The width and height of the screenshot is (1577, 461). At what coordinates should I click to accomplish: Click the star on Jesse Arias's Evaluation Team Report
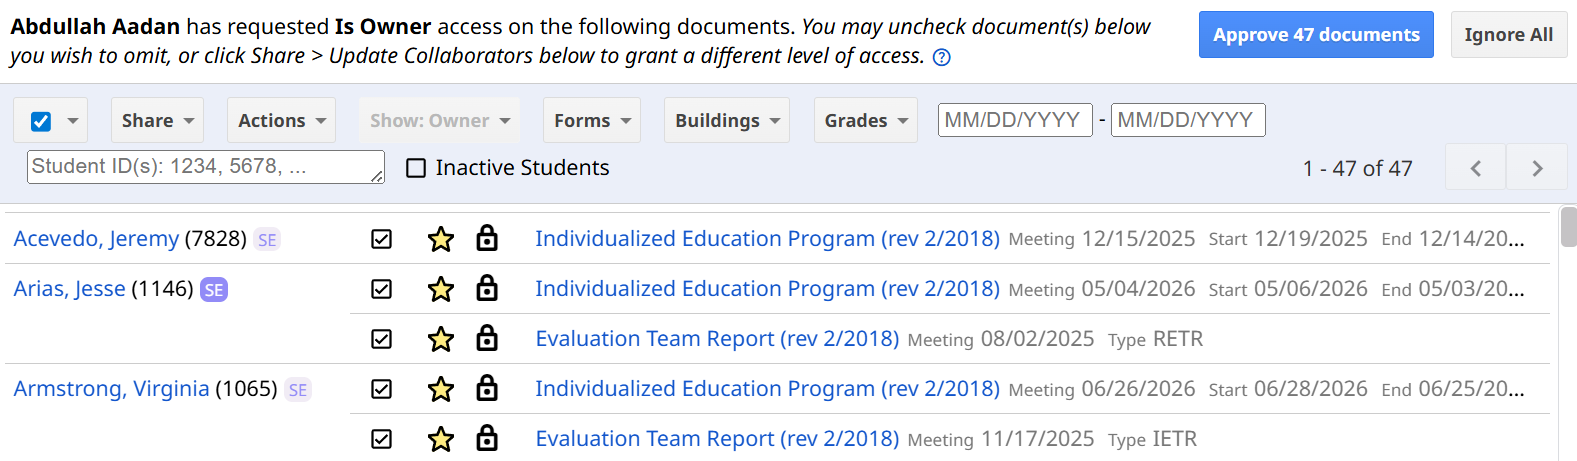tap(441, 339)
